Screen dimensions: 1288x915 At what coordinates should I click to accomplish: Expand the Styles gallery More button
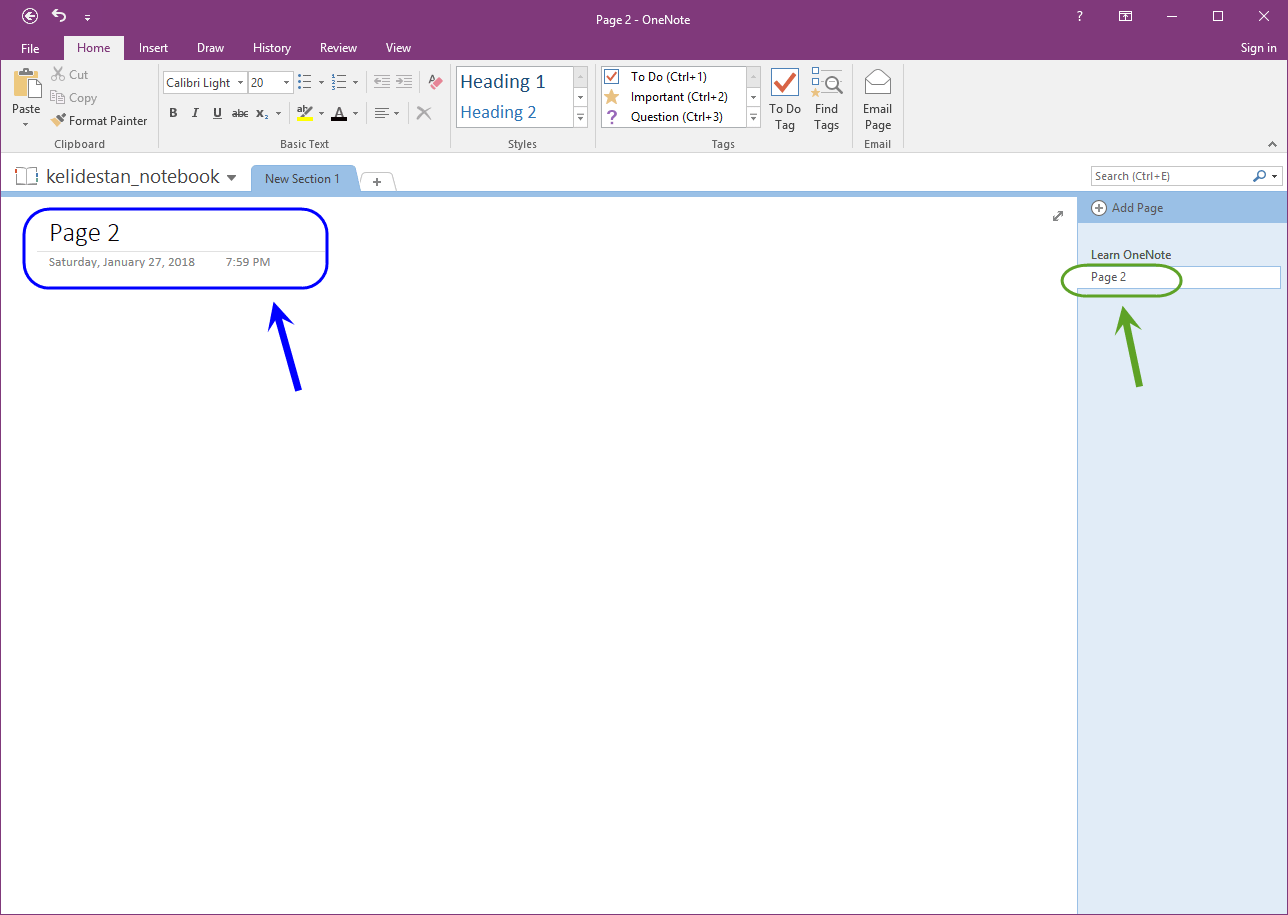(x=580, y=117)
